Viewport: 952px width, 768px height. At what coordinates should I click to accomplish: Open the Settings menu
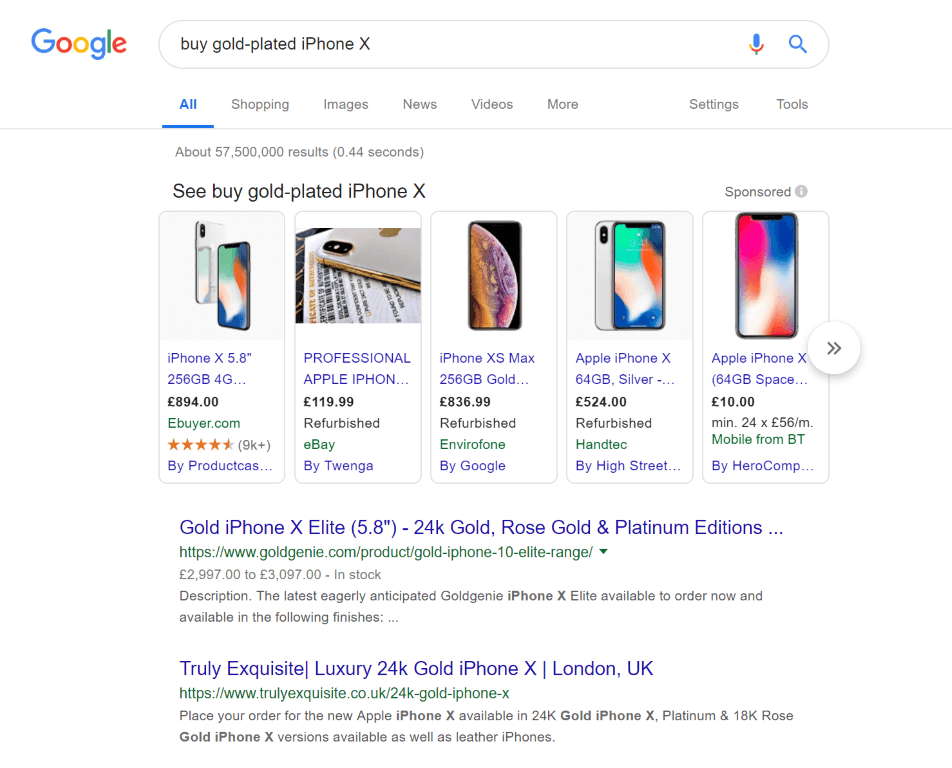[x=713, y=104]
